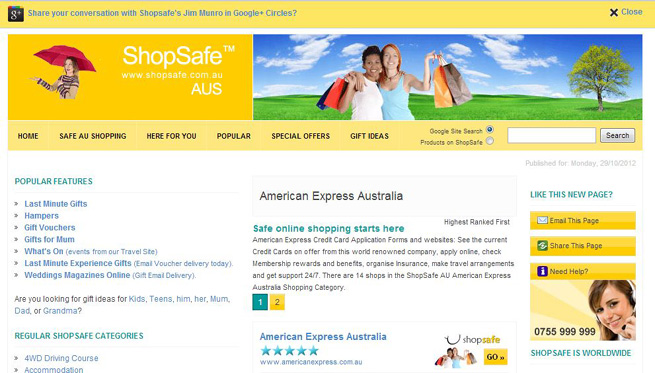Image resolution: width=655 pixels, height=373 pixels.
Task: Click the Share This Page icon
Action: click(542, 246)
